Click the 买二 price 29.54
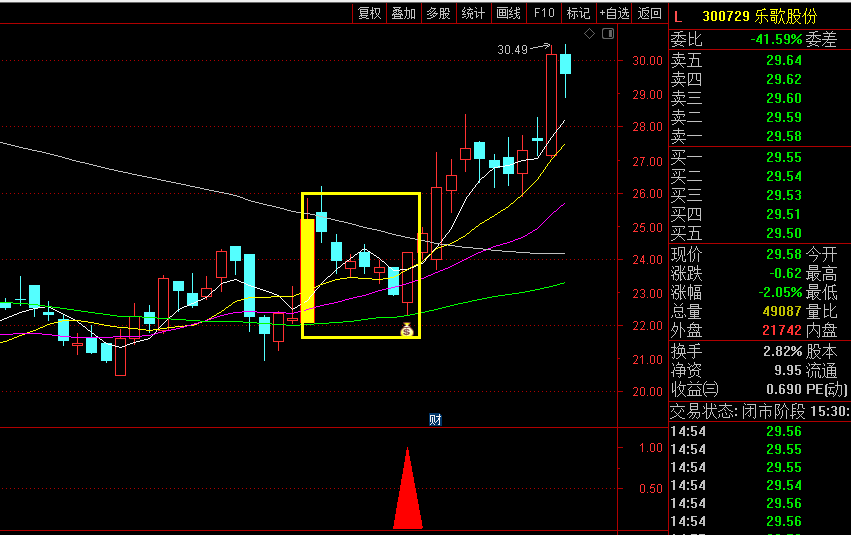The image size is (851, 535). 784,176
